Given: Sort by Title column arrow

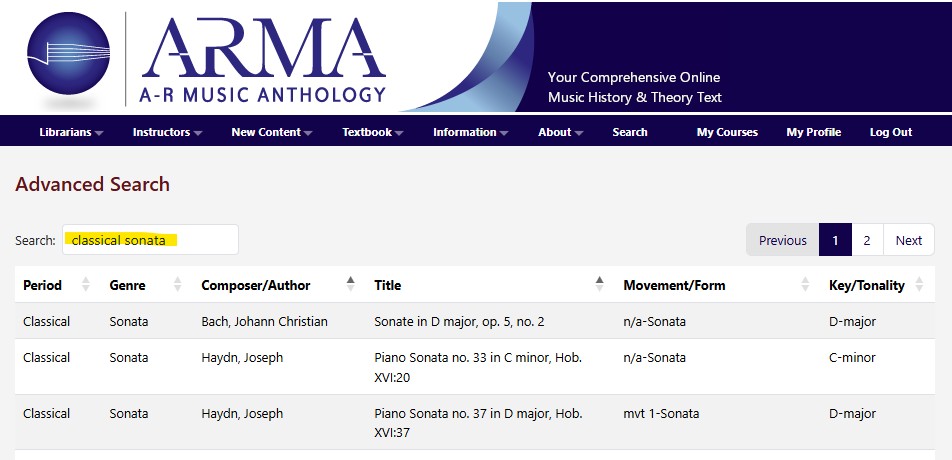Looking at the screenshot, I should click(x=599, y=284).
